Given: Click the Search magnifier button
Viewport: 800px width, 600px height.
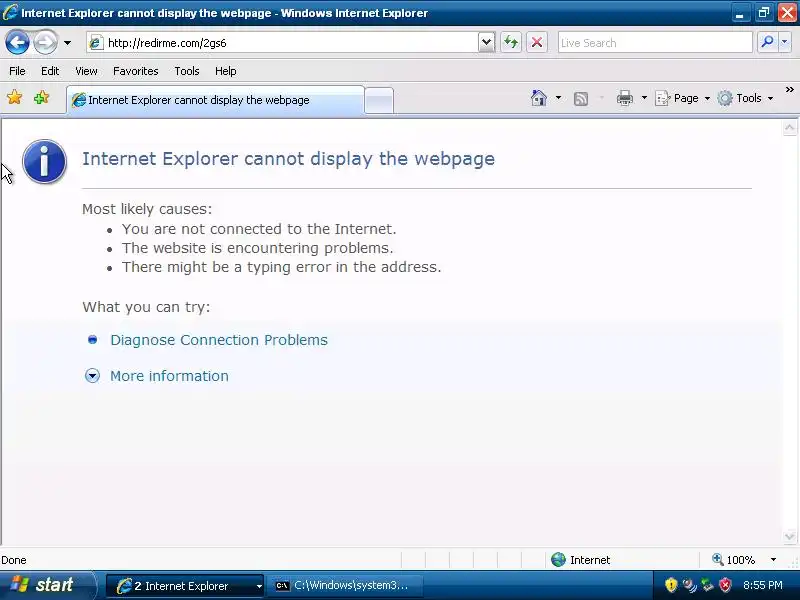Looking at the screenshot, I should pyautogui.click(x=767, y=42).
